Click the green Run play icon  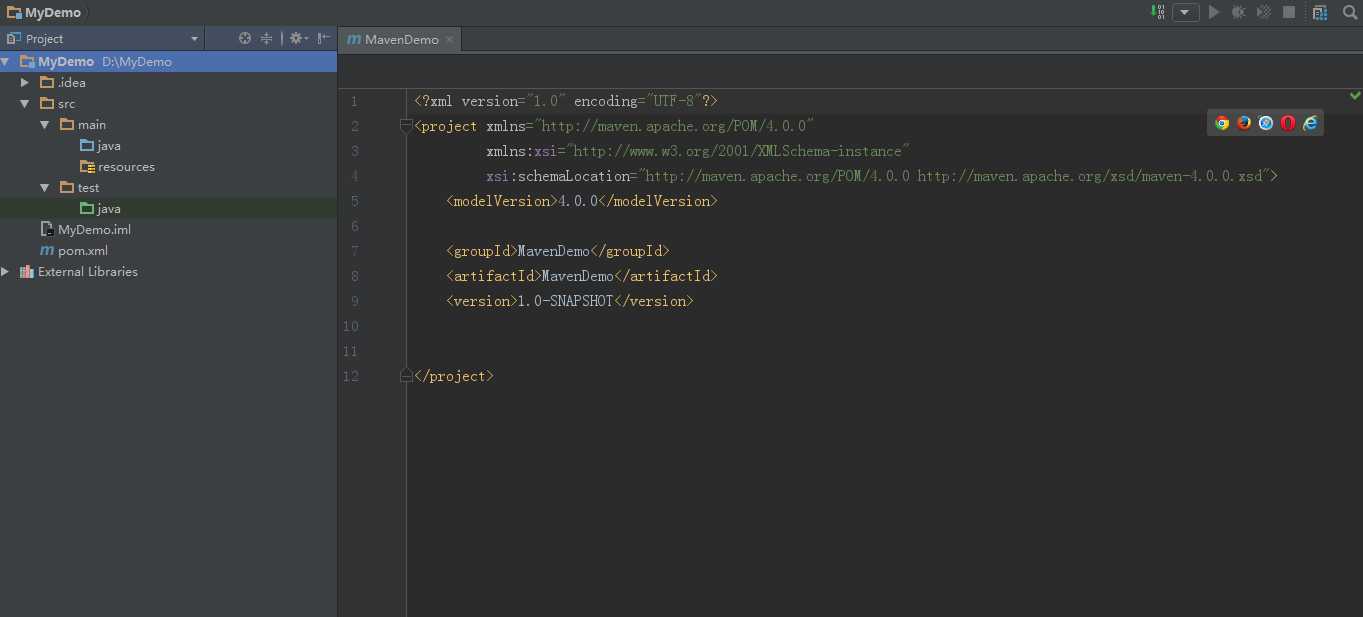coord(1214,12)
